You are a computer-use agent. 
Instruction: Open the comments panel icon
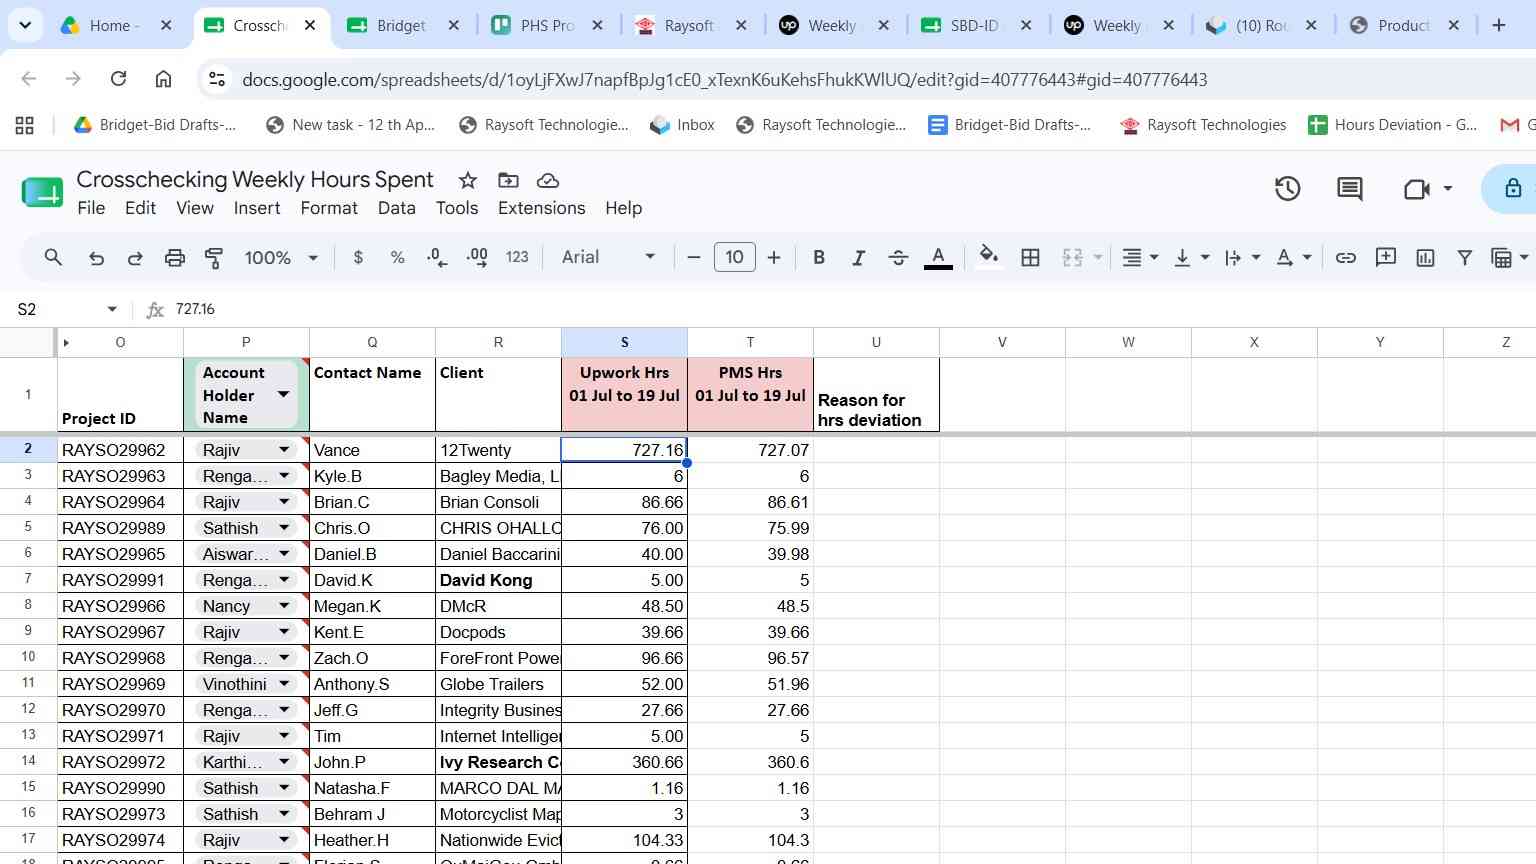tap(1350, 188)
